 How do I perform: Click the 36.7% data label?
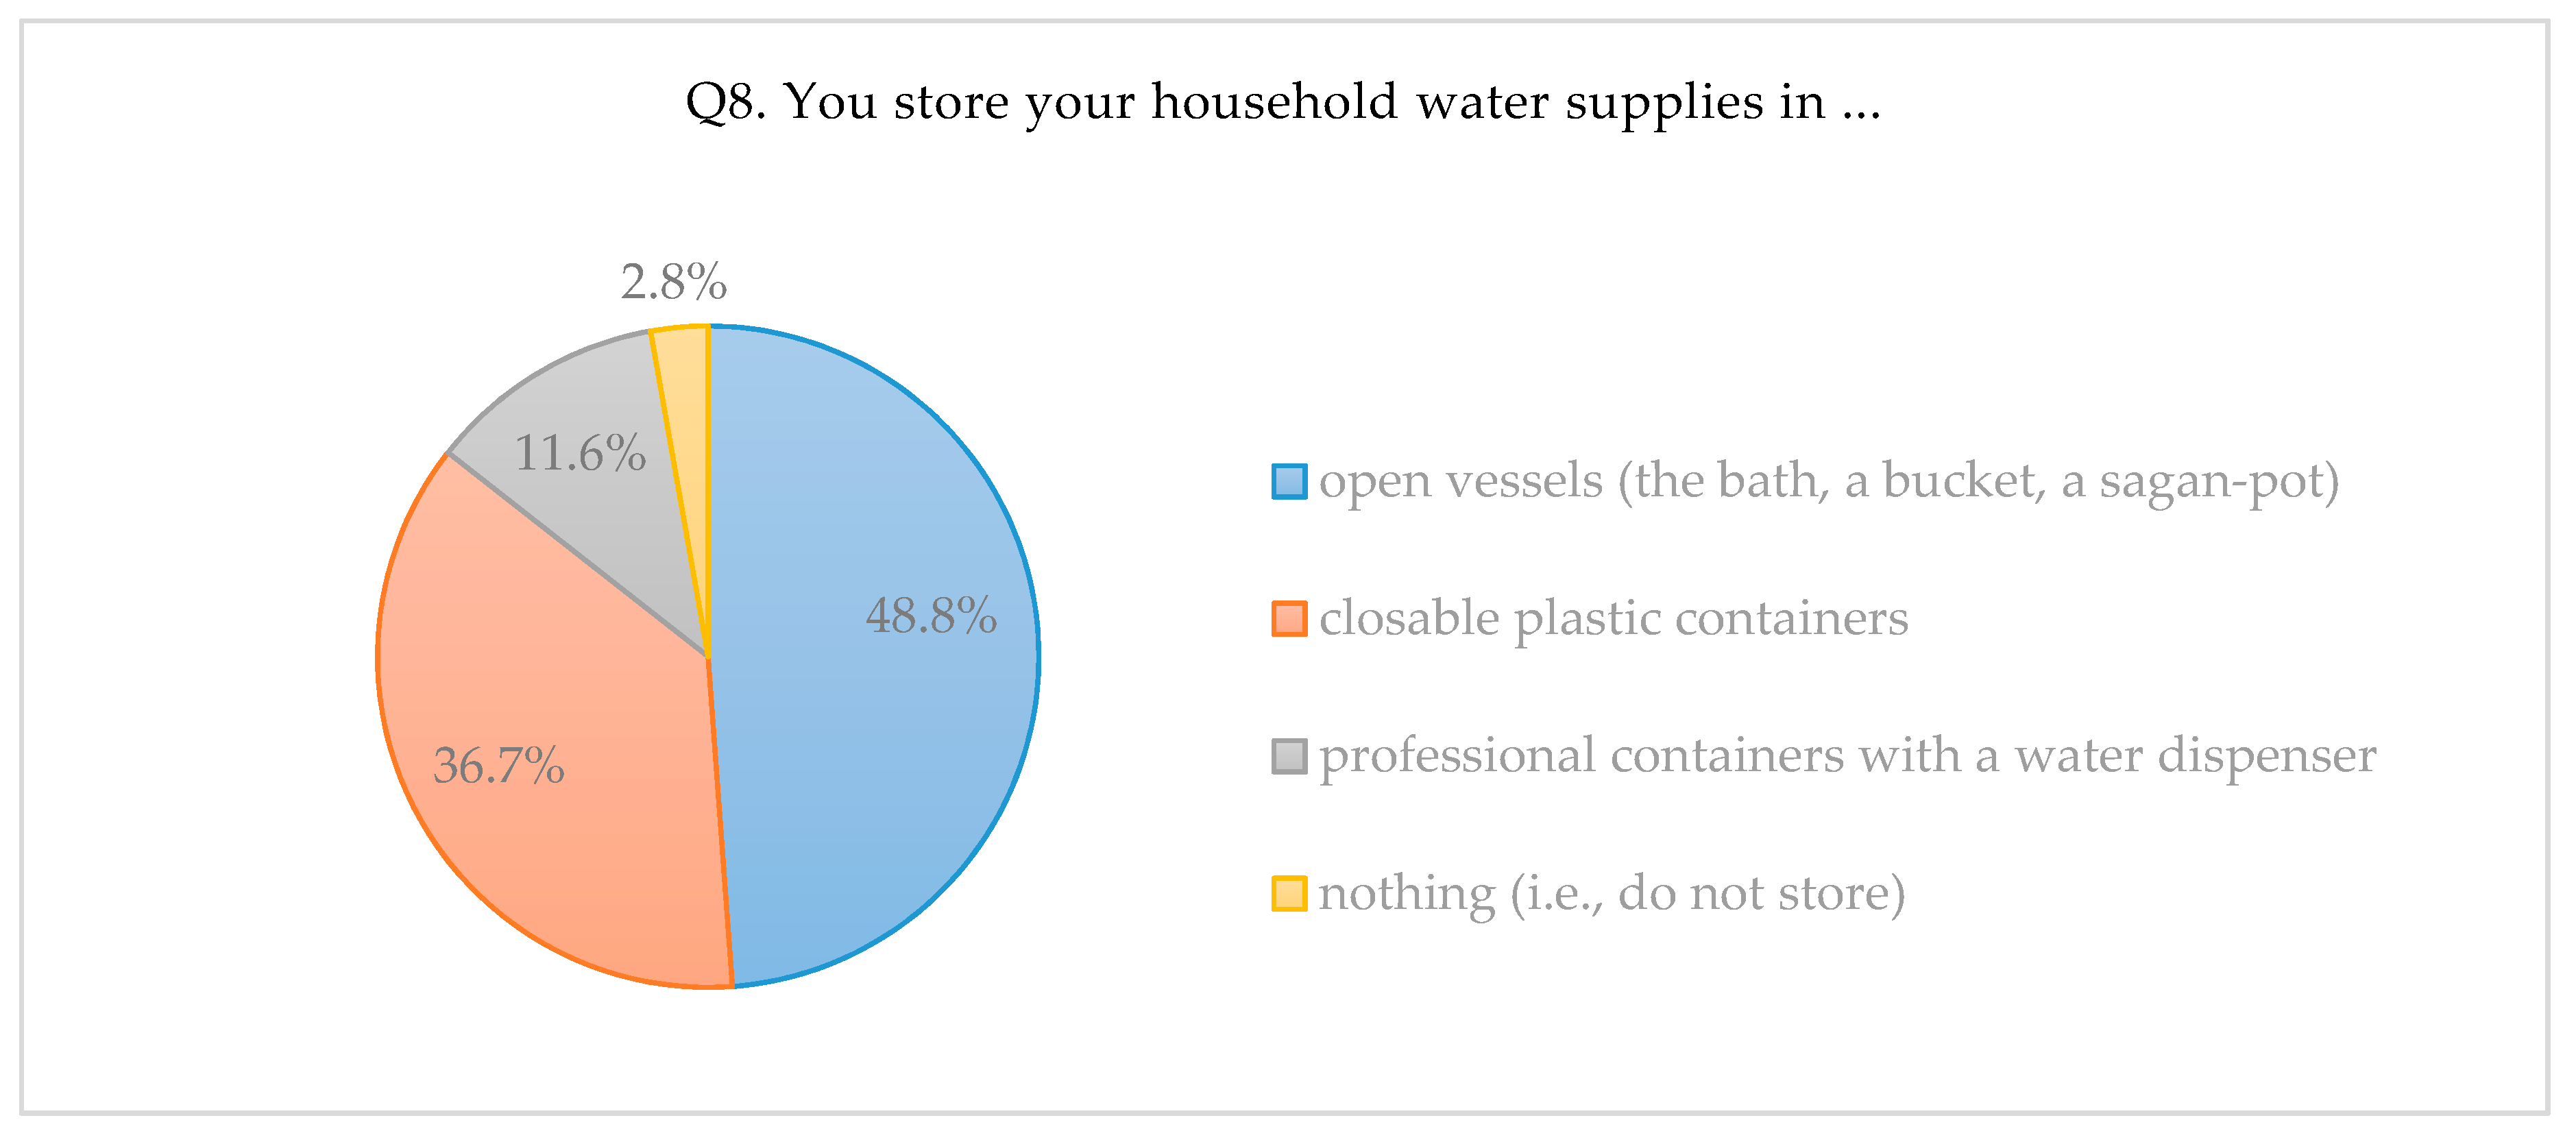(x=498, y=766)
